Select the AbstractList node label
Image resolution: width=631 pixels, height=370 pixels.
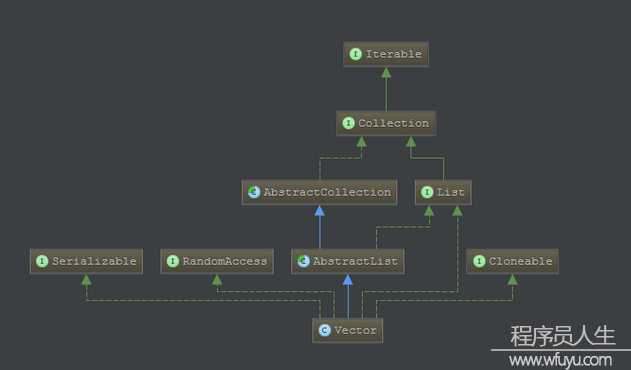click(355, 261)
